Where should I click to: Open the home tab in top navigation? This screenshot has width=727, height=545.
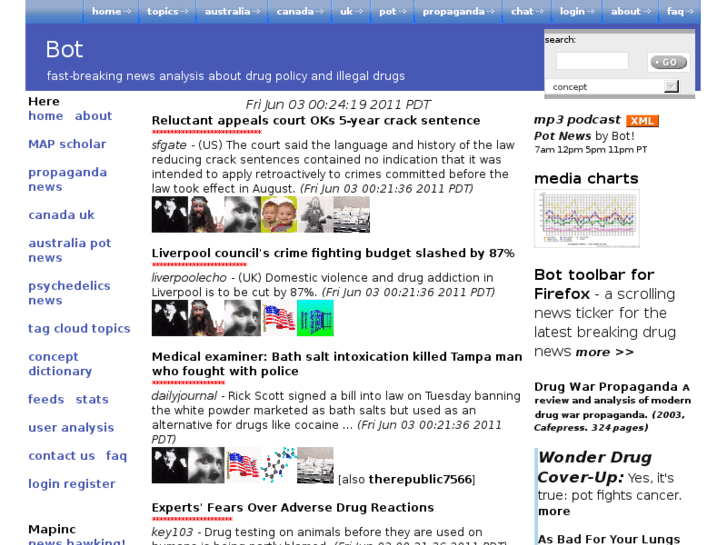point(111,12)
